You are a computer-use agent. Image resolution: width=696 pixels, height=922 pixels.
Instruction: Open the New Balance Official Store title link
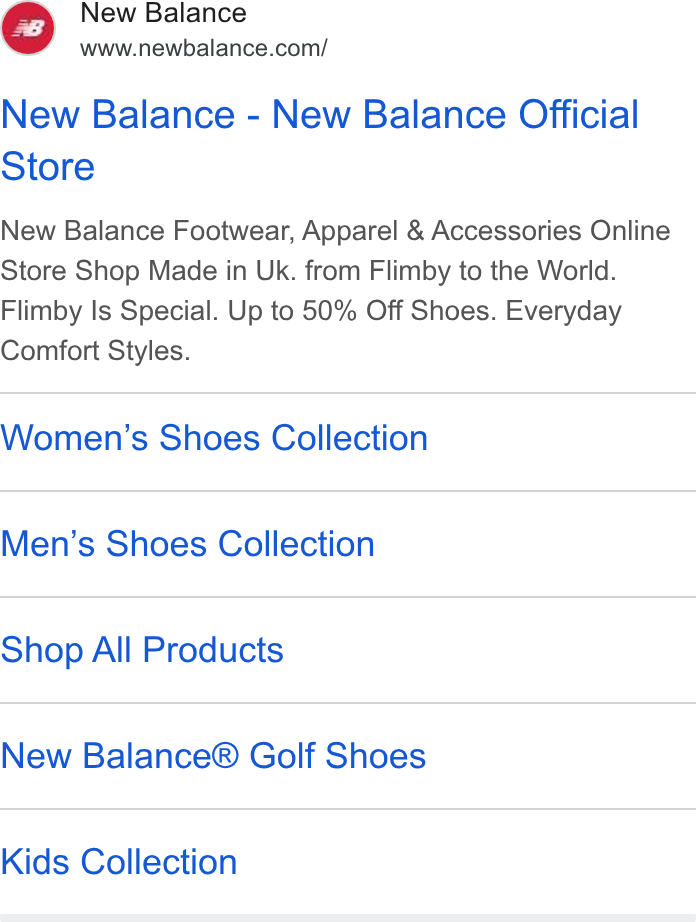(x=320, y=140)
